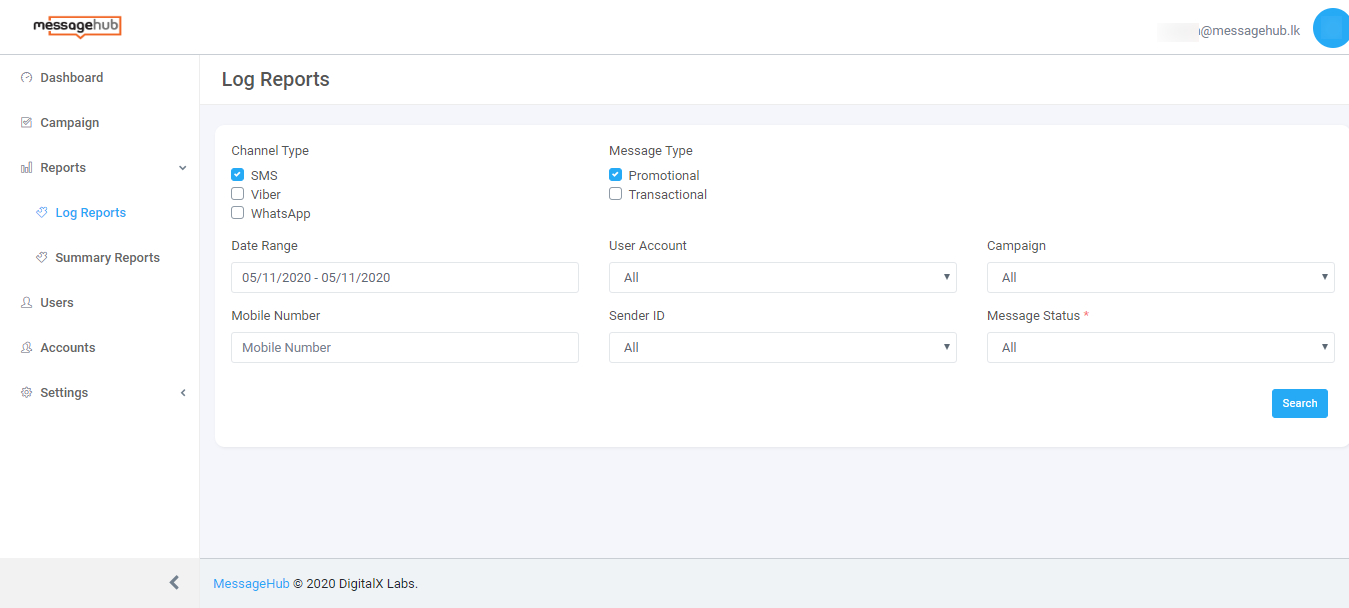Select Log Reports menu item
The height and width of the screenshot is (608, 1349).
pos(90,213)
